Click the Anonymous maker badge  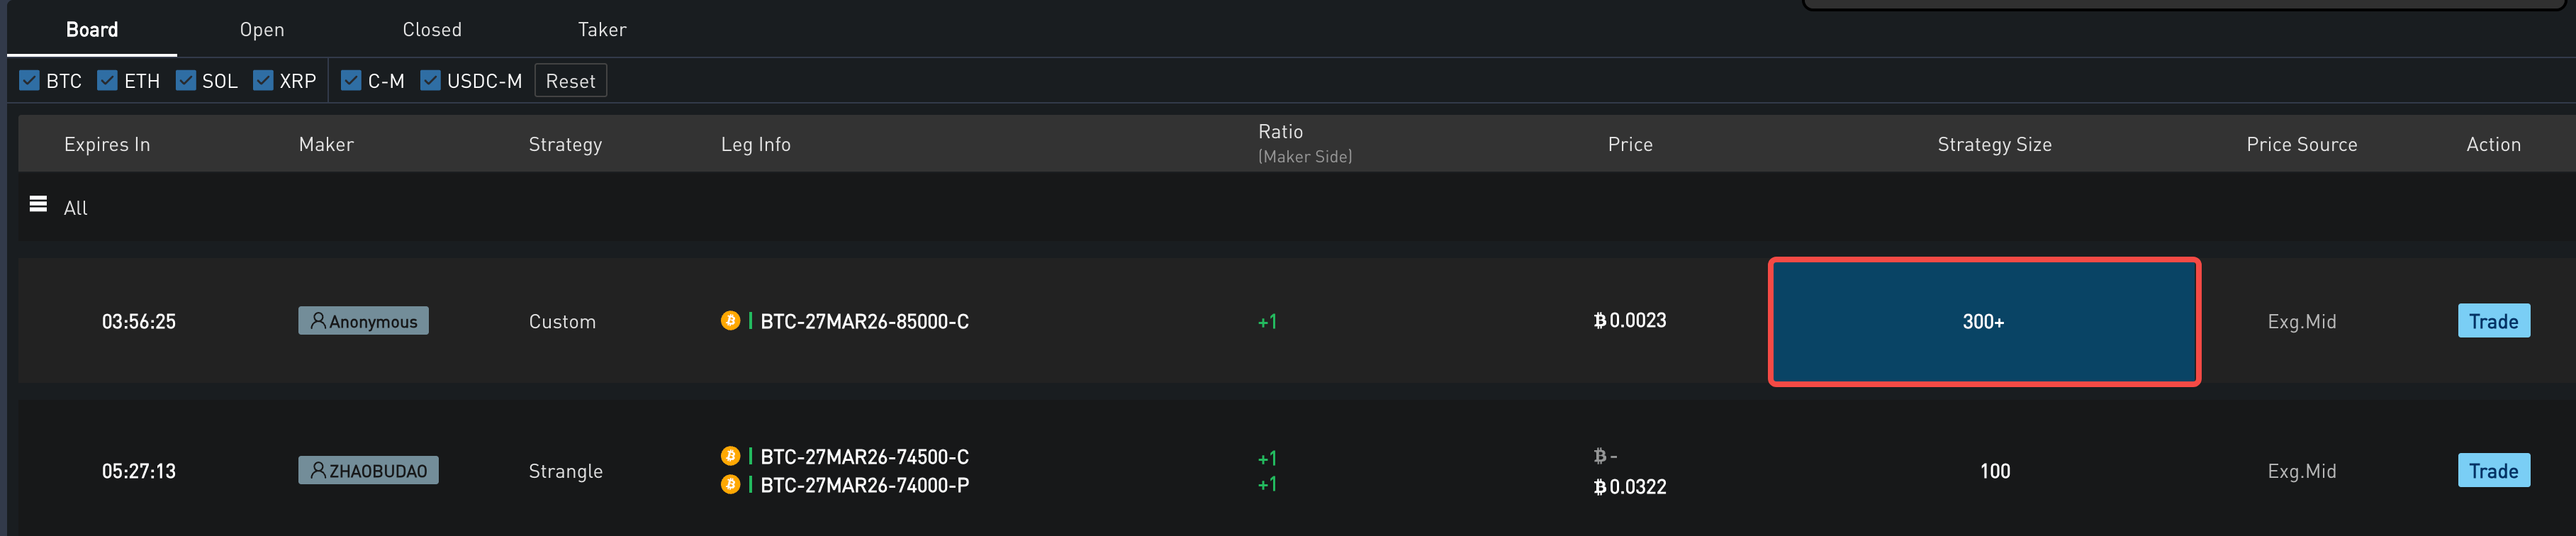tap(363, 321)
